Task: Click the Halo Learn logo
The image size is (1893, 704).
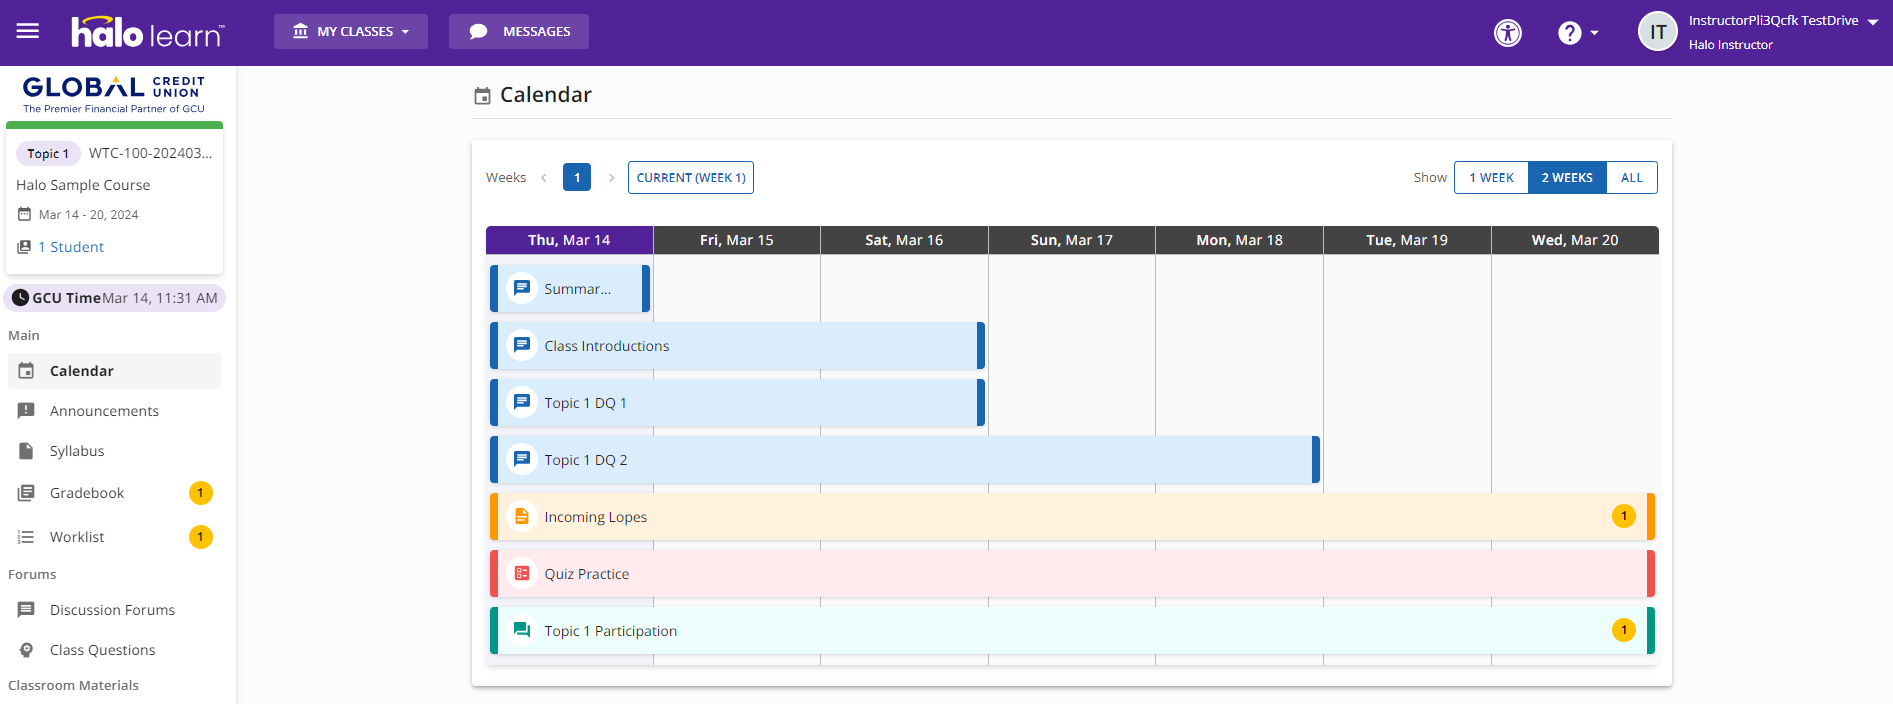Action: coord(148,33)
